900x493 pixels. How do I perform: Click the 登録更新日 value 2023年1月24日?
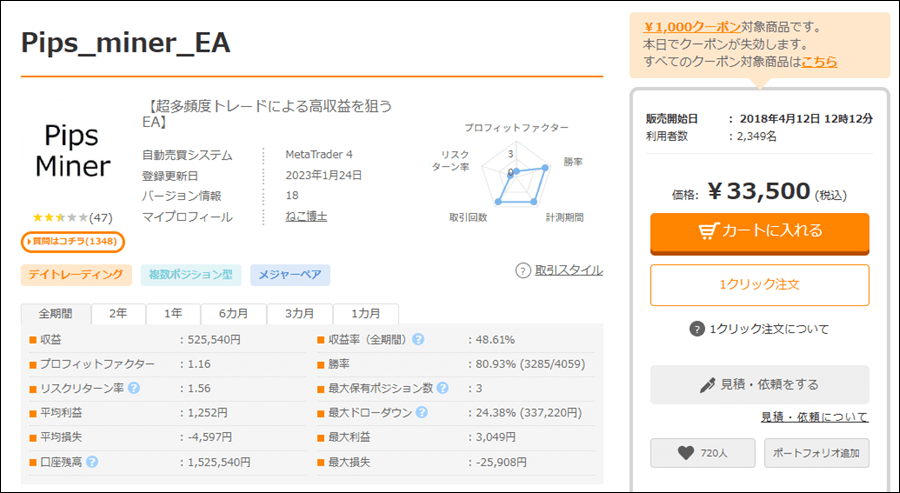[x=324, y=175]
